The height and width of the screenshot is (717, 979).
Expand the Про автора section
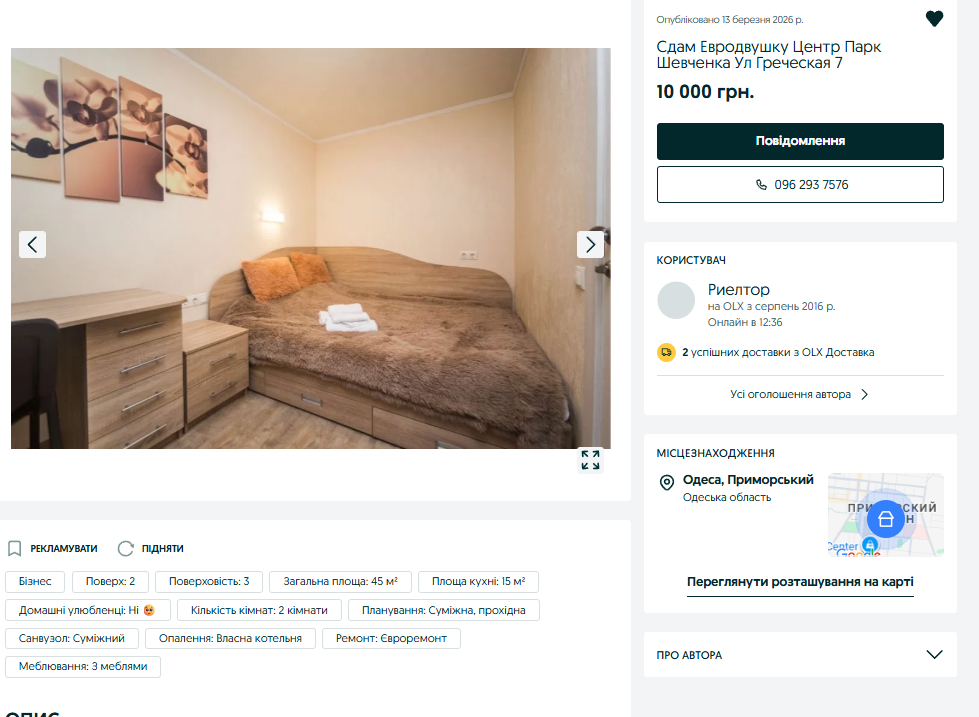coord(934,655)
